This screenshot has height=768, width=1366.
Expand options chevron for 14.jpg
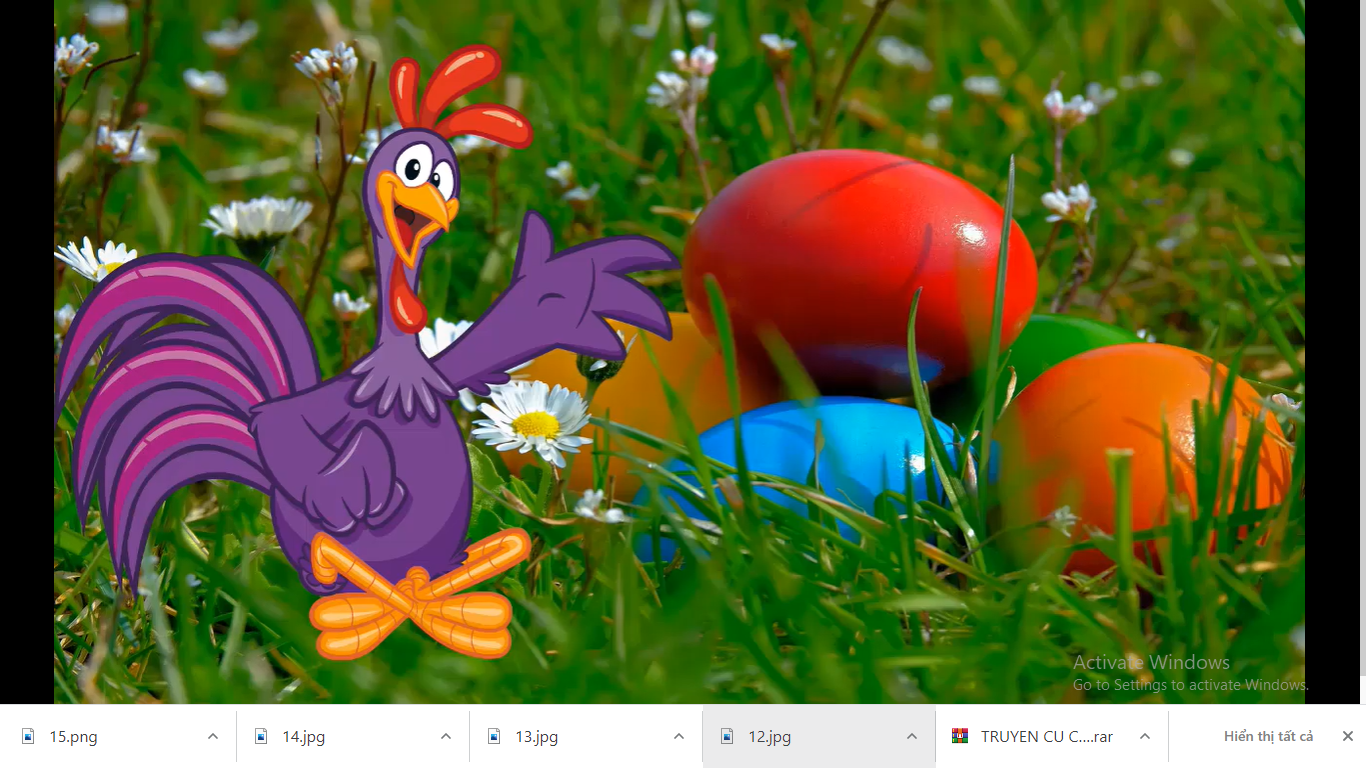click(446, 736)
